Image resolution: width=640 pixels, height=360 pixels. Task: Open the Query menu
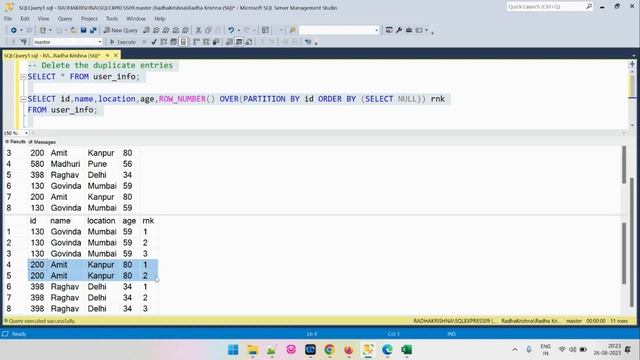[x=64, y=19]
